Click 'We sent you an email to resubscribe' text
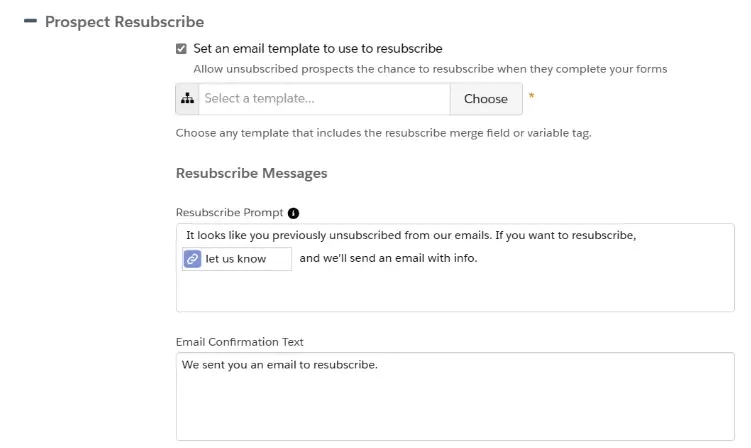The height and width of the screenshot is (448, 751). tap(280, 365)
